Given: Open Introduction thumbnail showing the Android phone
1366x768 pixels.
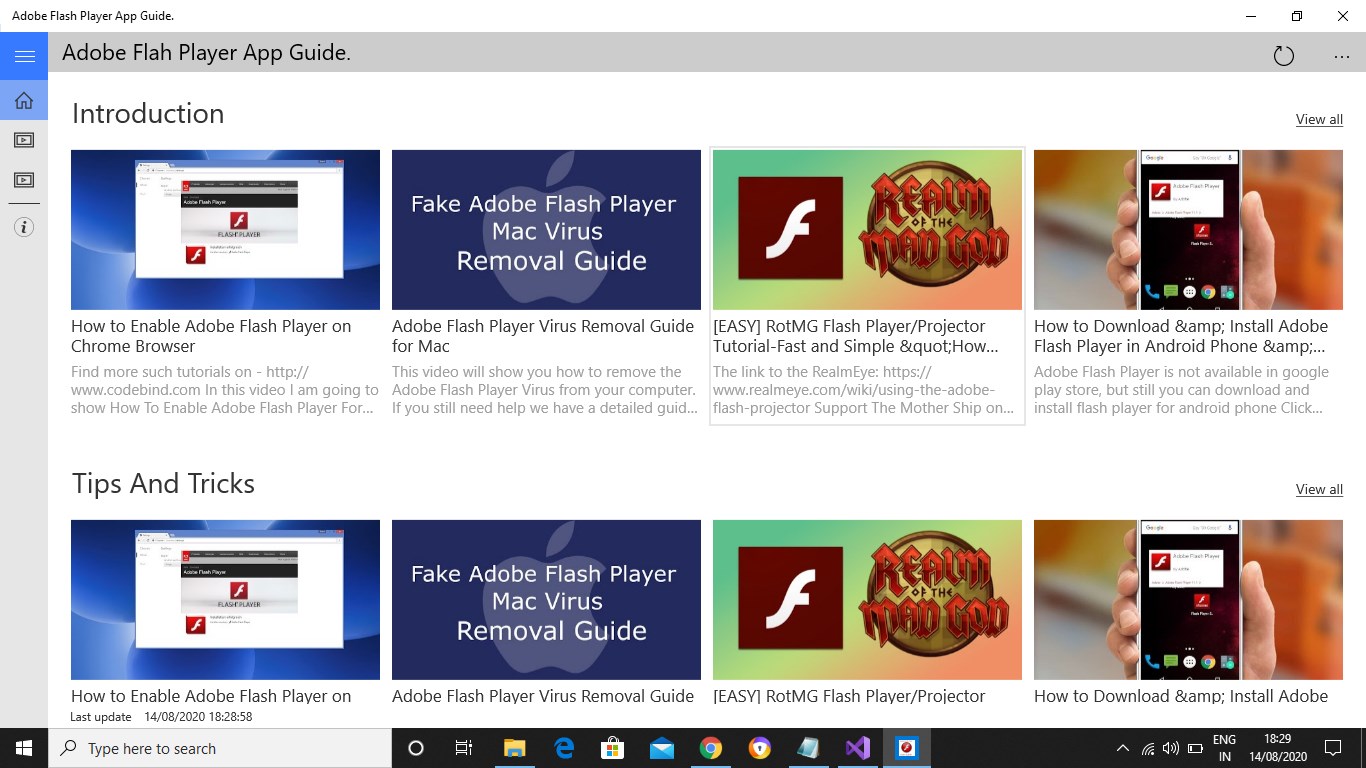Looking at the screenshot, I should 1188,230.
